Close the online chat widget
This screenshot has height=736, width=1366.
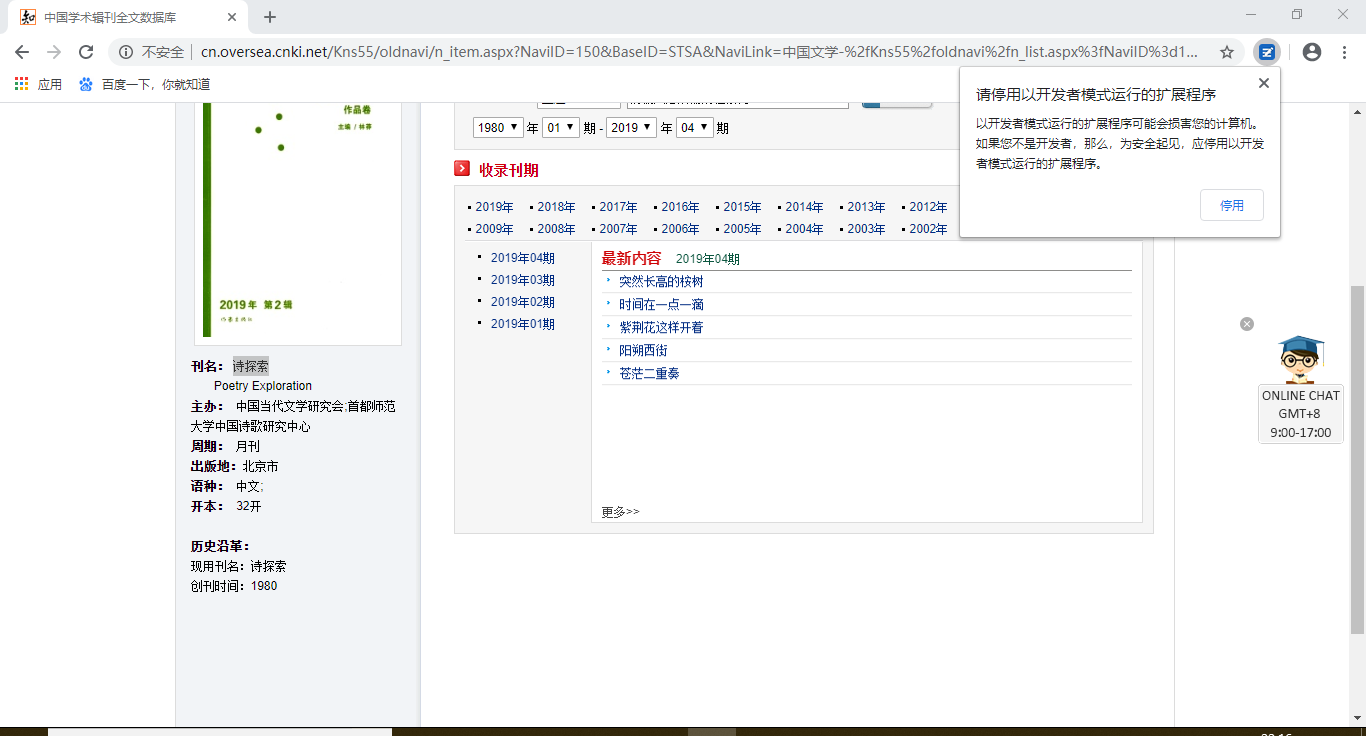click(x=1247, y=324)
